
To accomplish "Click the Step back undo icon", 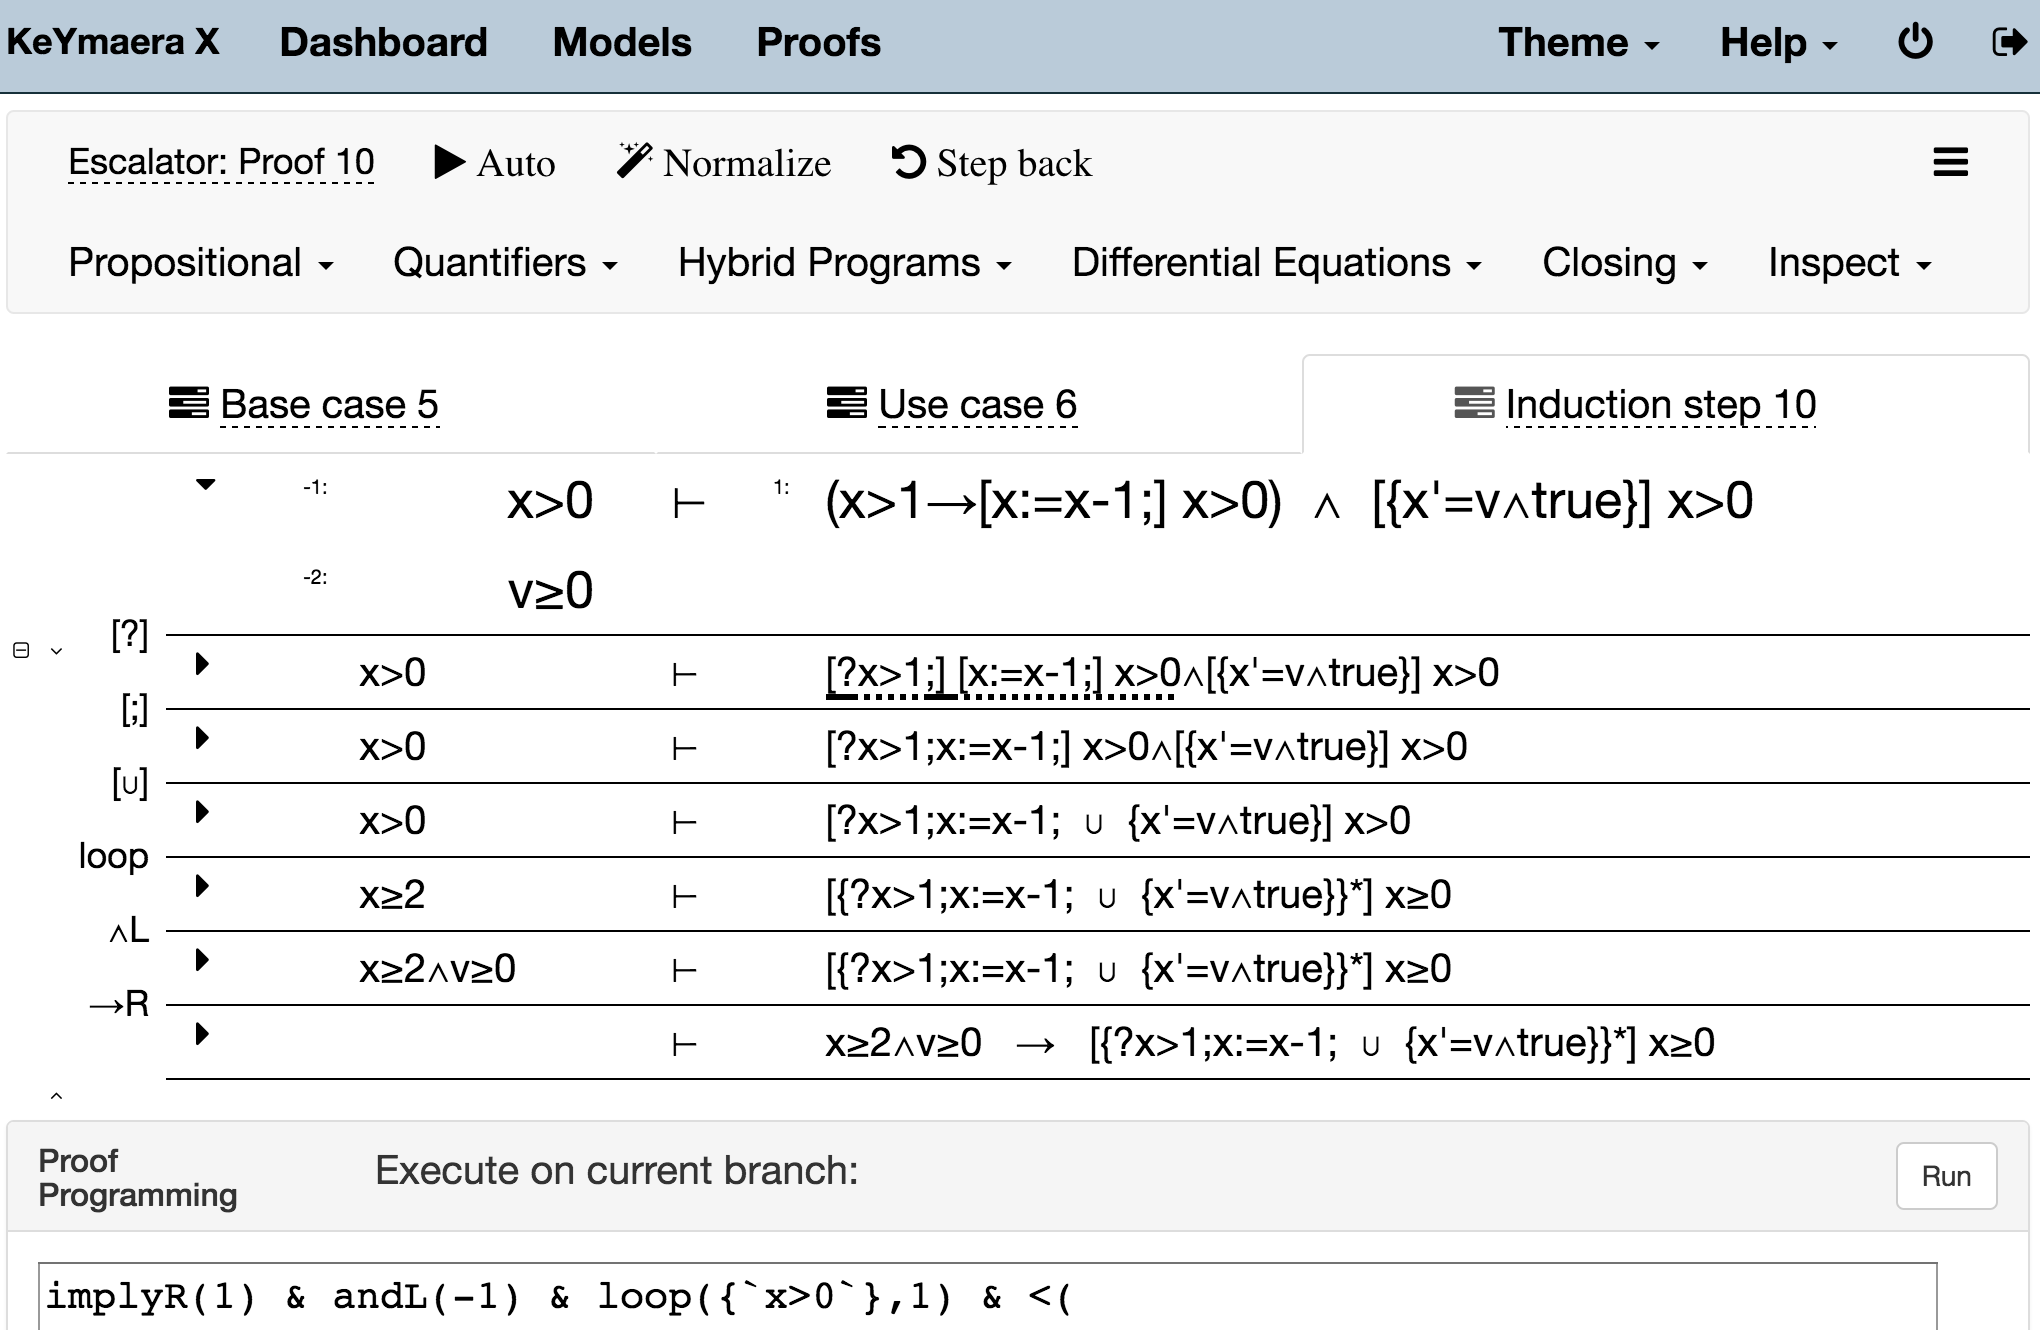I will [x=908, y=162].
